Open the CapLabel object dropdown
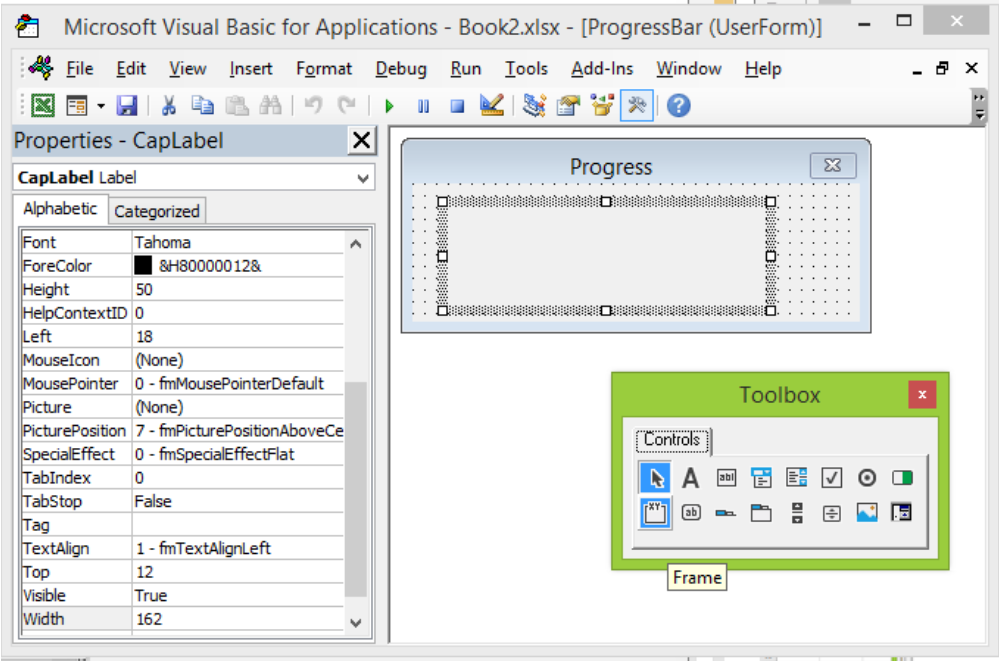This screenshot has height=661, width=999. tap(363, 178)
